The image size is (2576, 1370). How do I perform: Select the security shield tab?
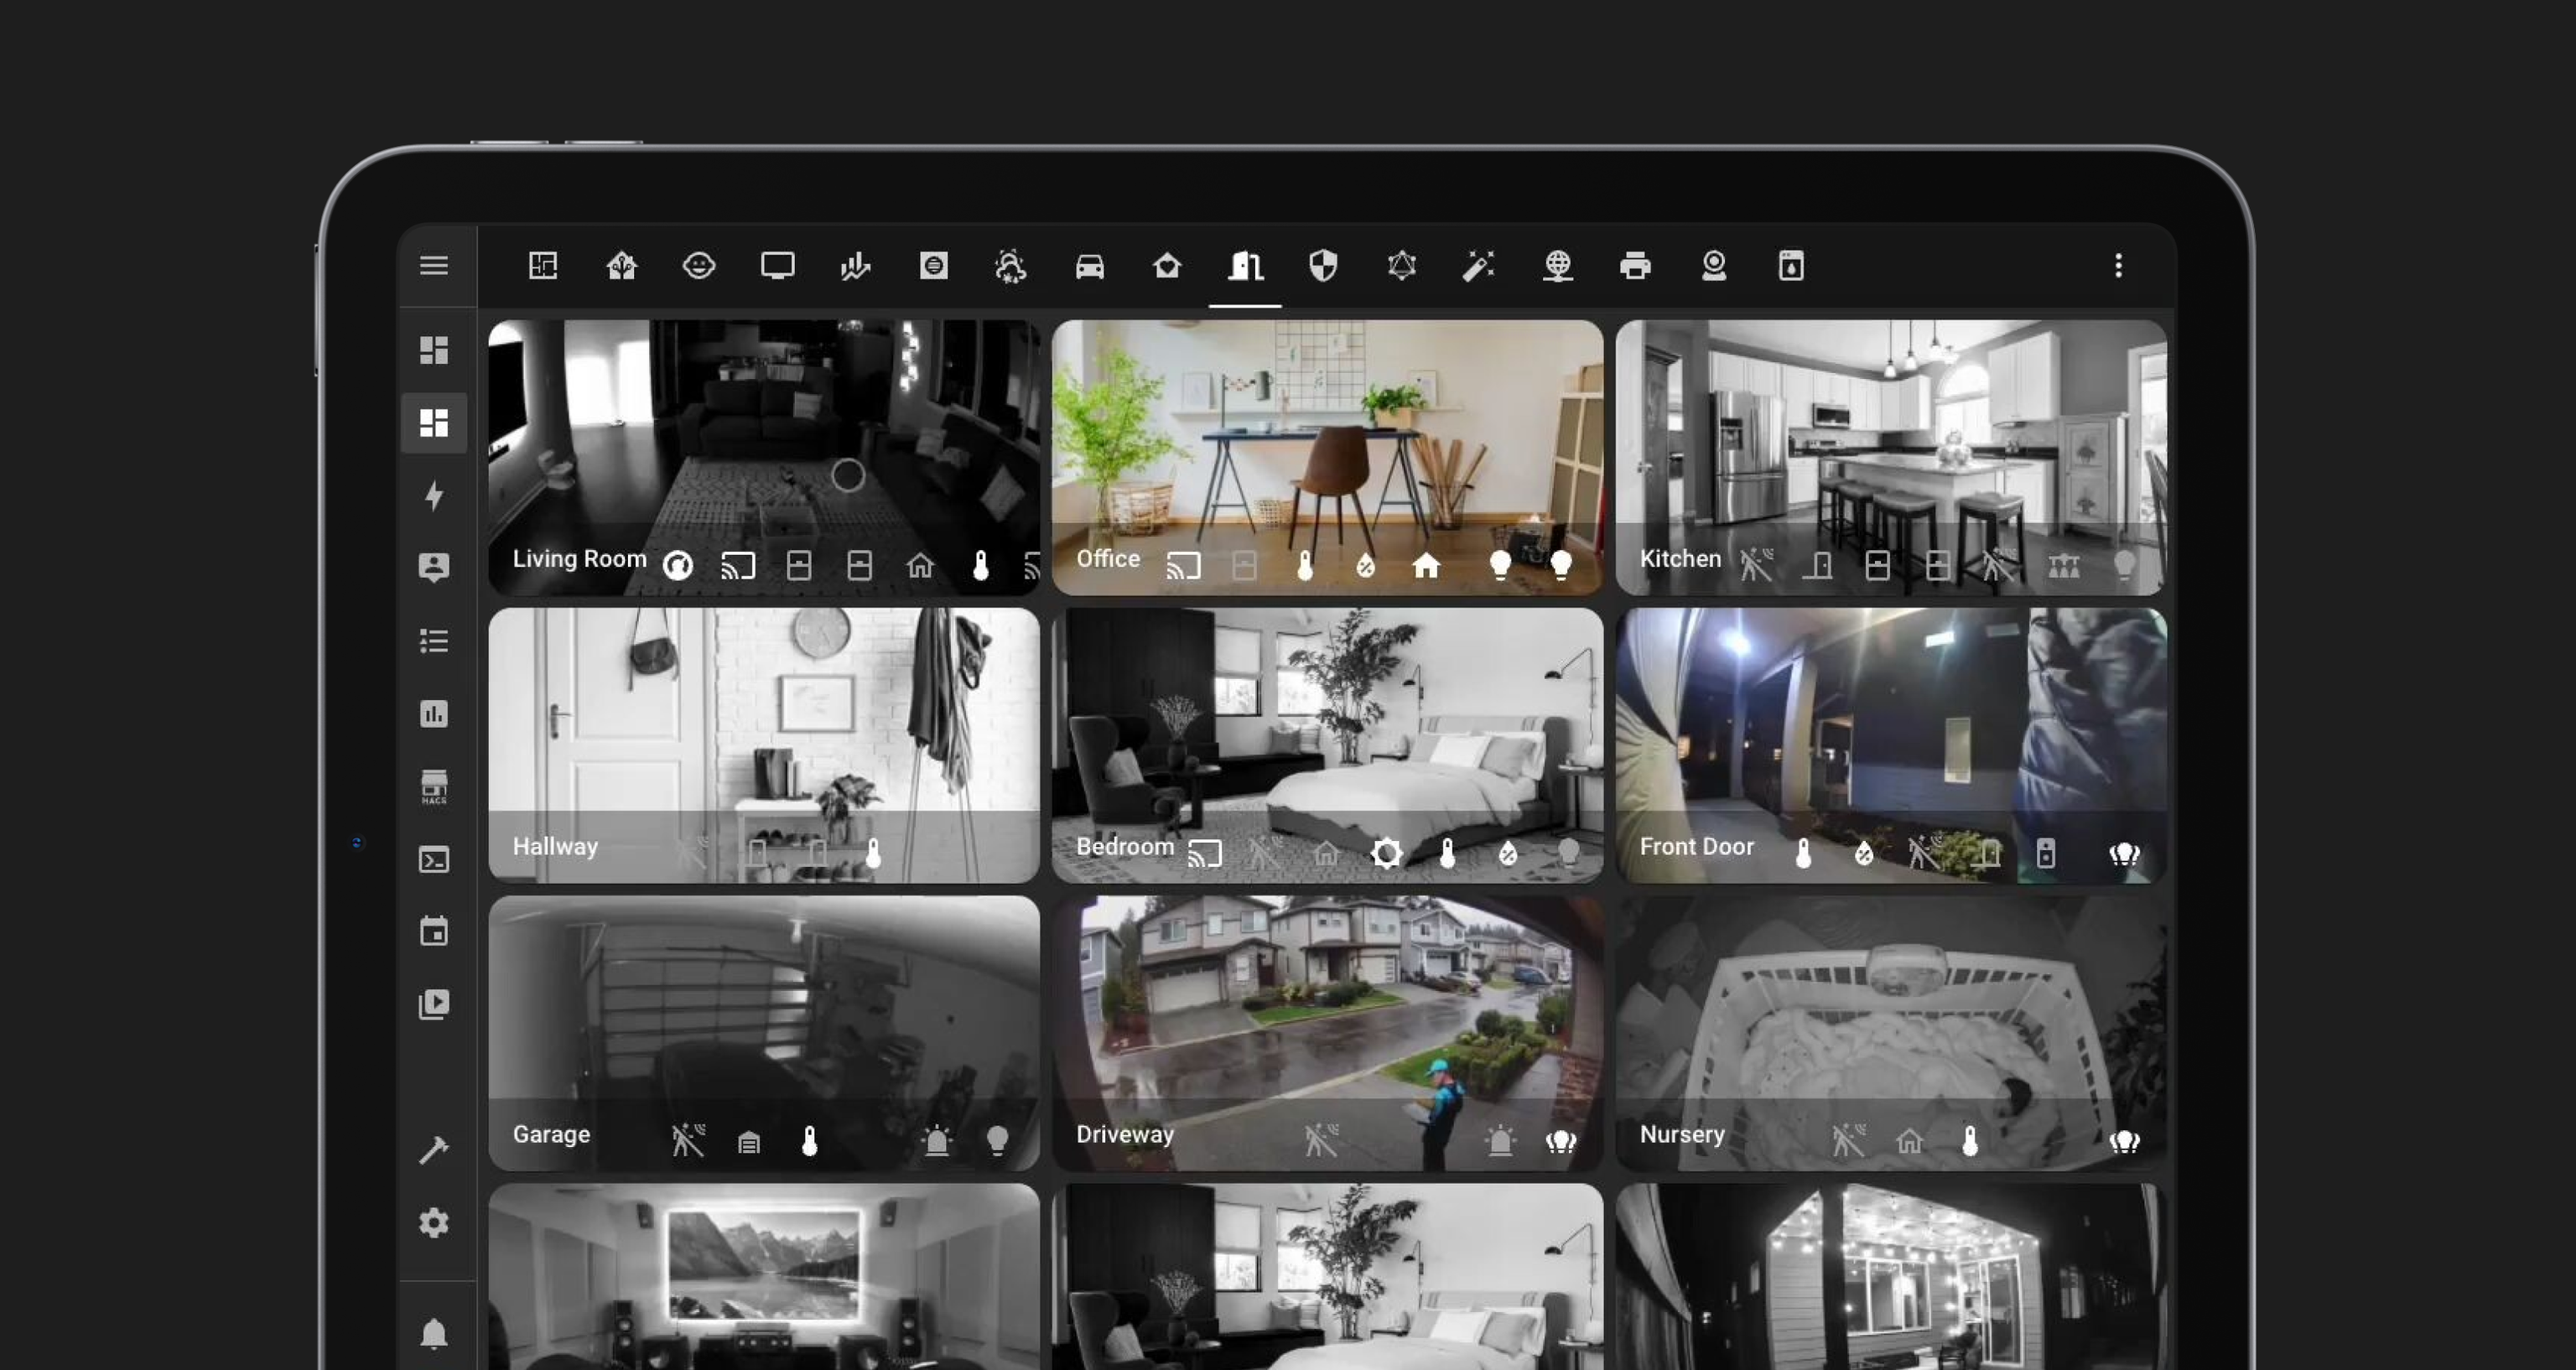(x=1323, y=266)
